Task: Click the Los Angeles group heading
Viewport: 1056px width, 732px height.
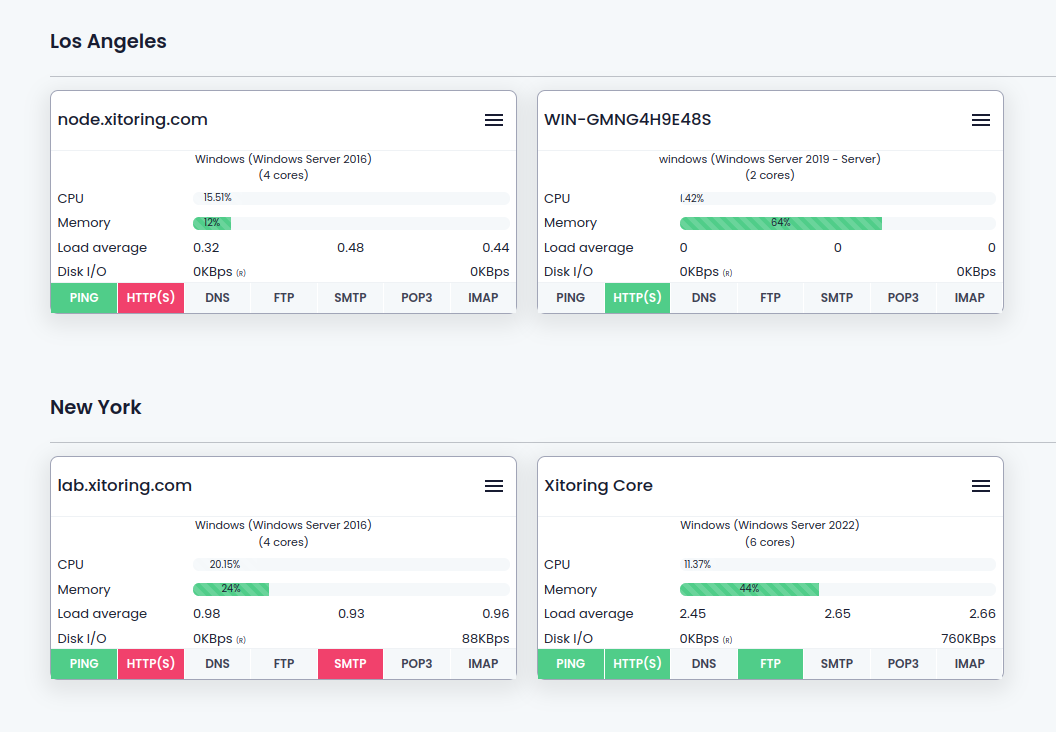Action: [x=108, y=41]
